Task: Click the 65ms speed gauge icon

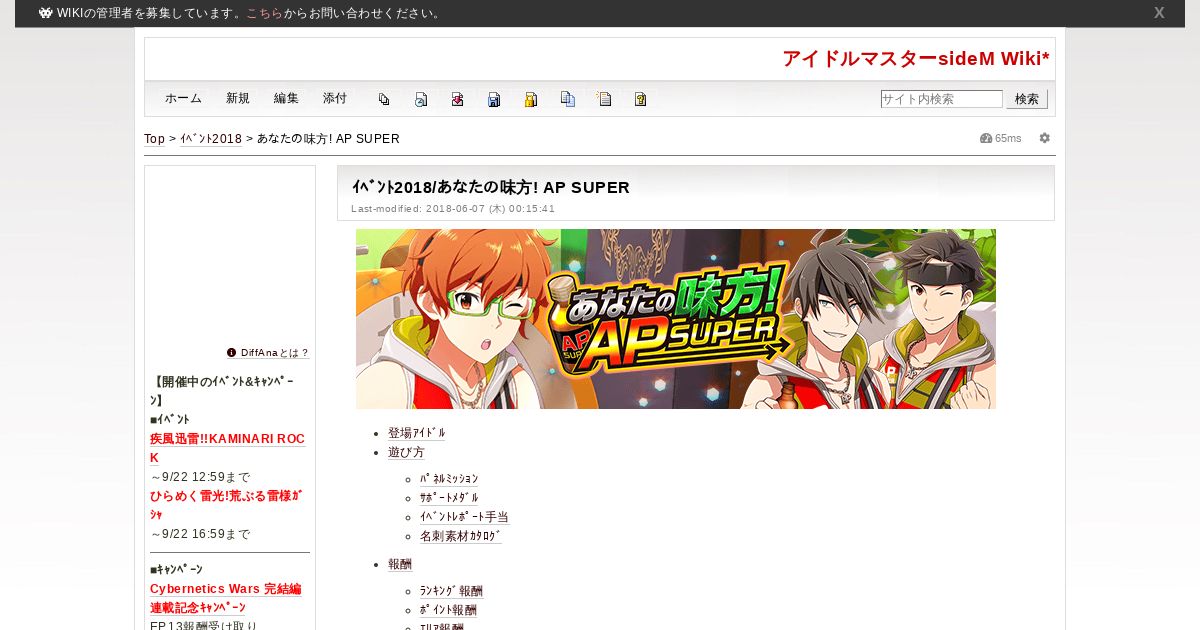Action: click(986, 138)
